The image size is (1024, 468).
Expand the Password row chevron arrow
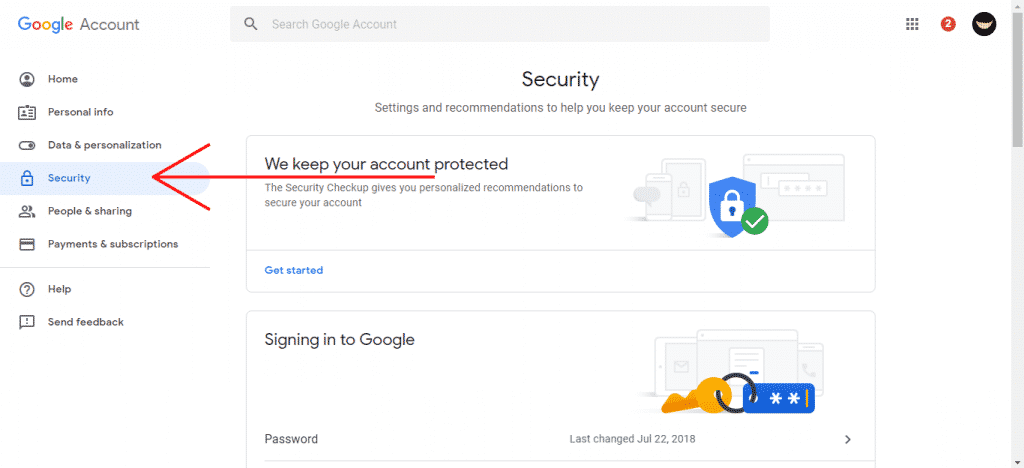[848, 439]
